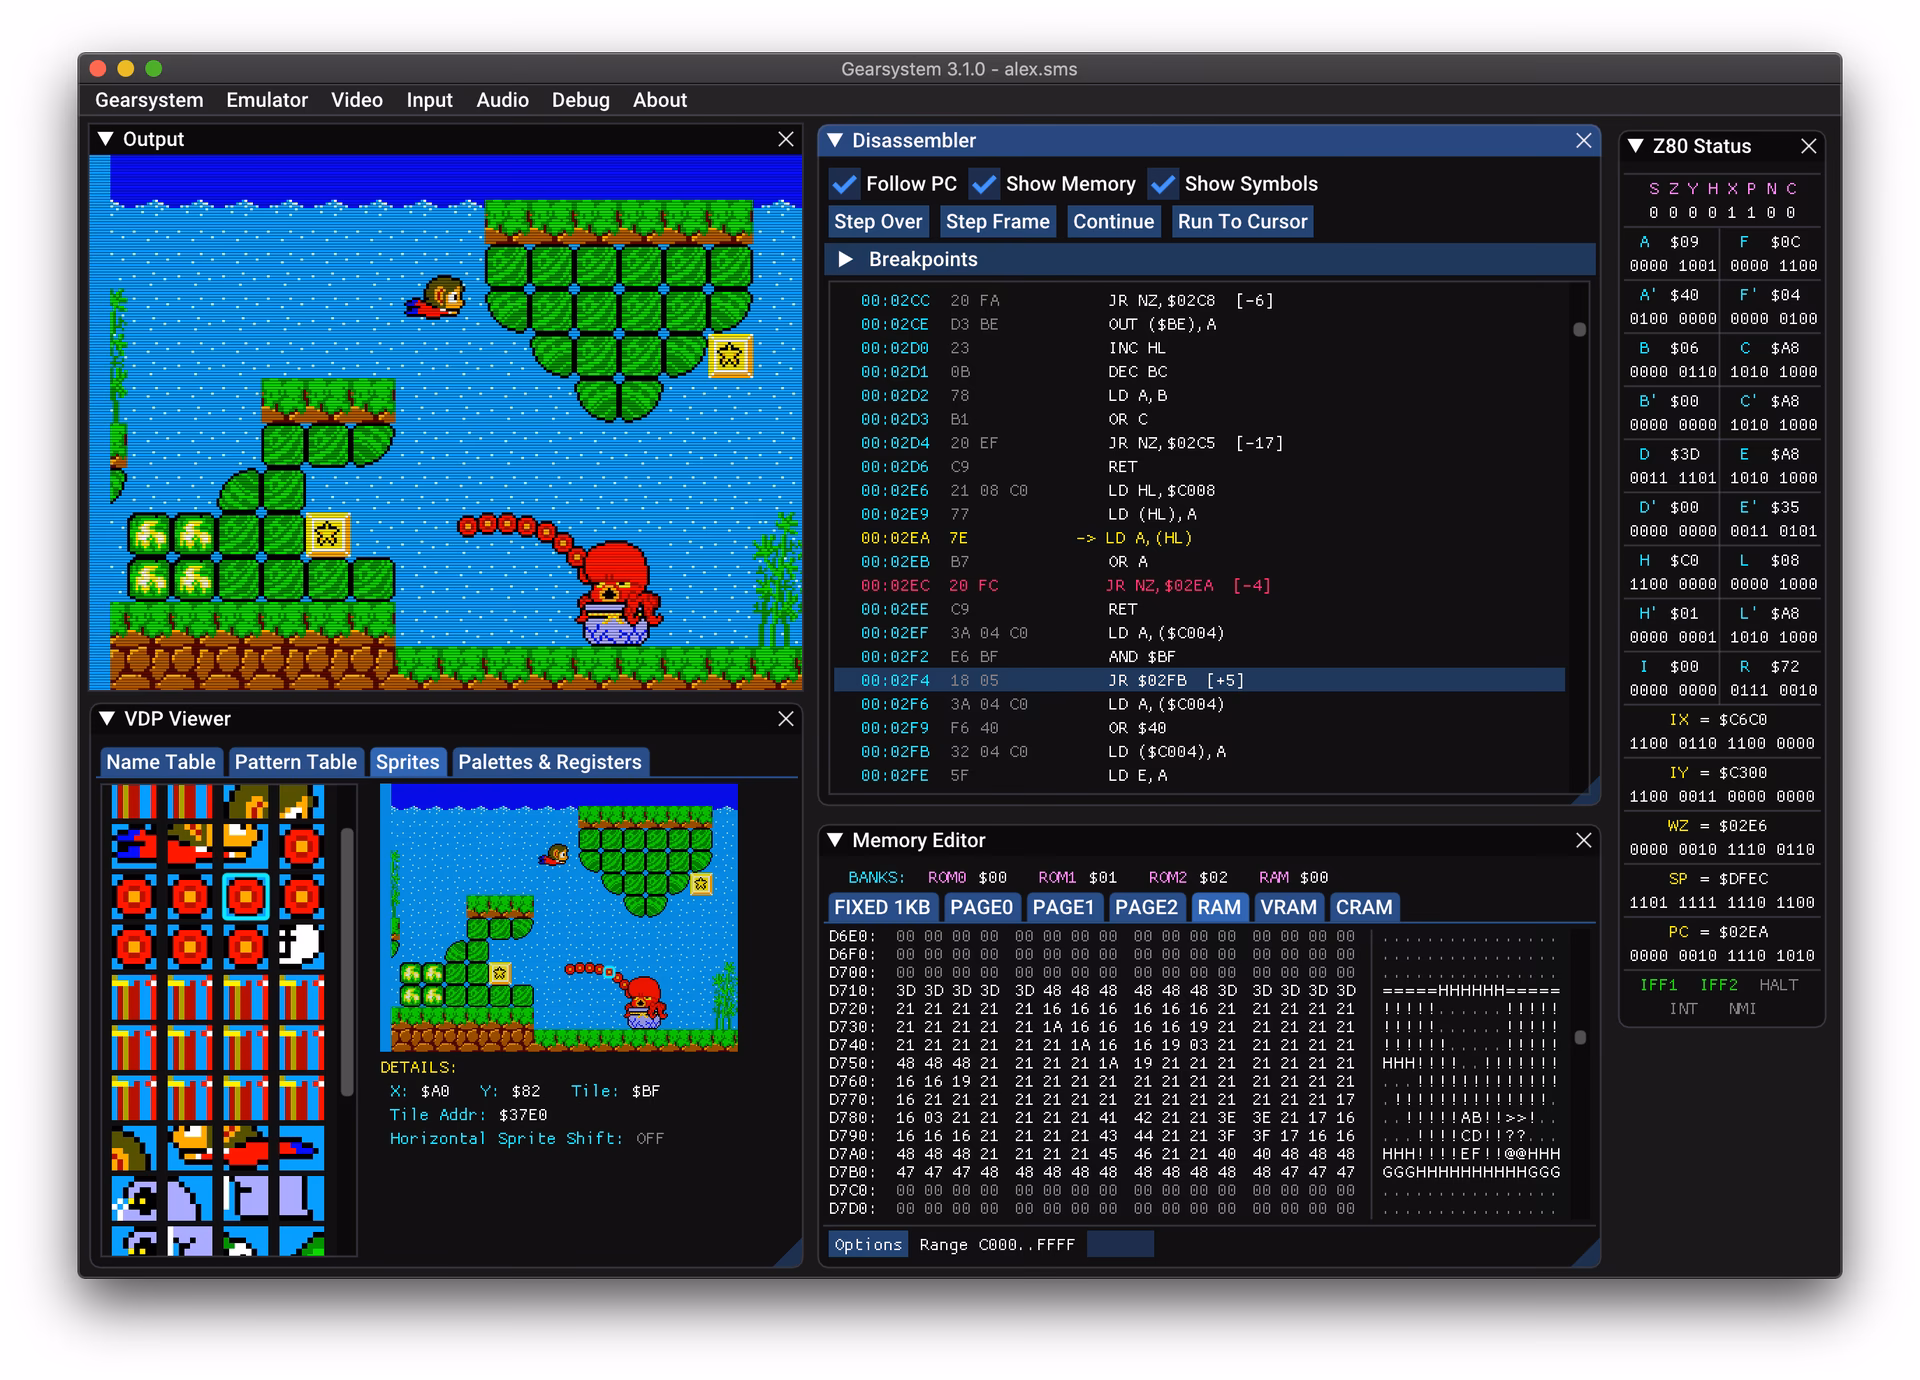Open the Emulator menu
Screen dimensions: 1920x1380
click(x=267, y=100)
